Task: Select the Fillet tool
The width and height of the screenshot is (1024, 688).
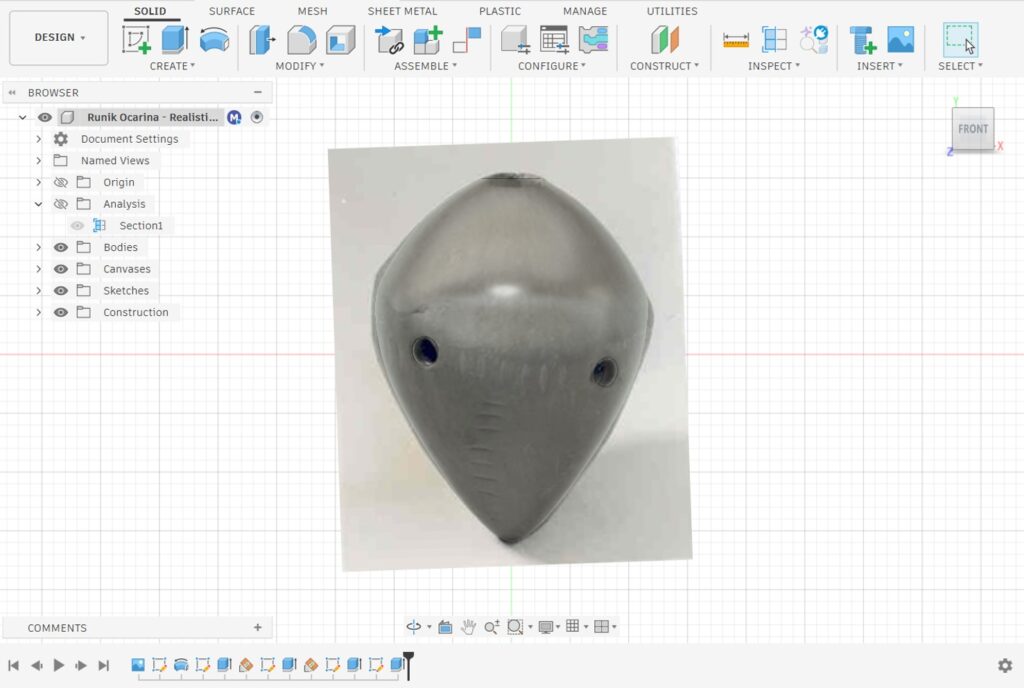Action: click(301, 40)
